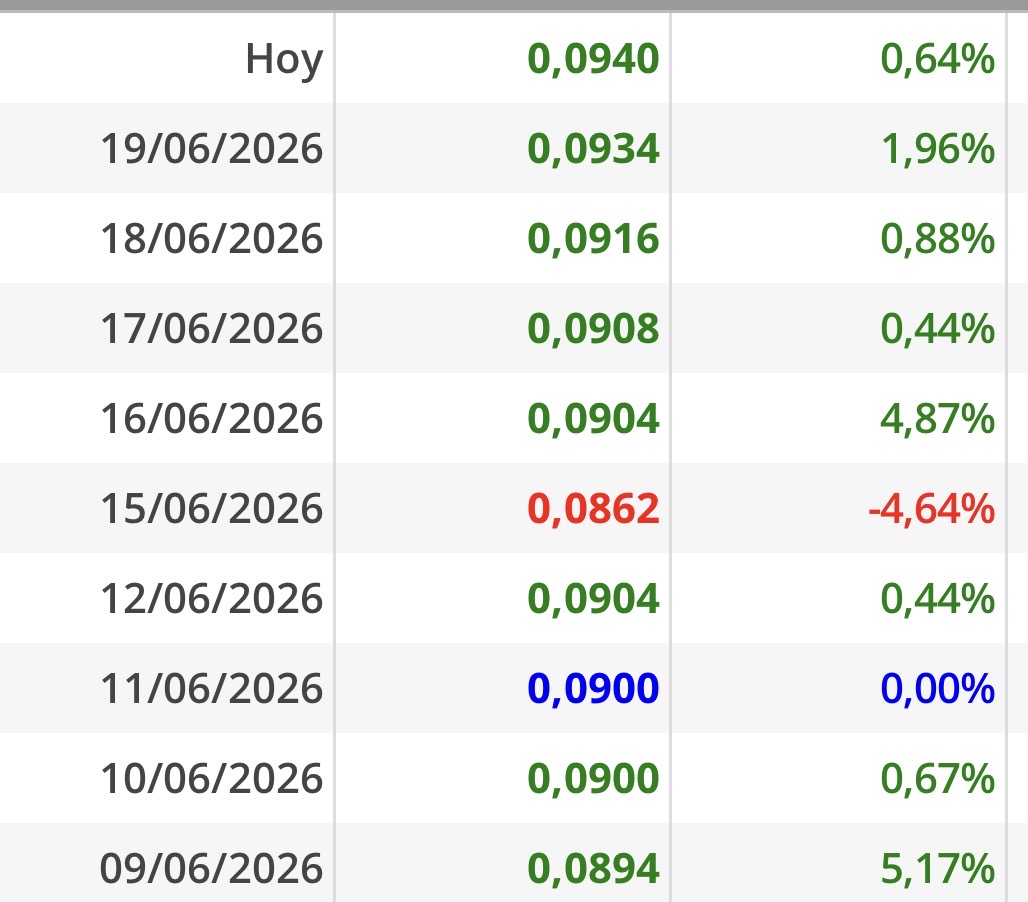Click the red -4,64% change value
Image resolution: width=1028 pixels, height=902 pixels.
pos(932,508)
